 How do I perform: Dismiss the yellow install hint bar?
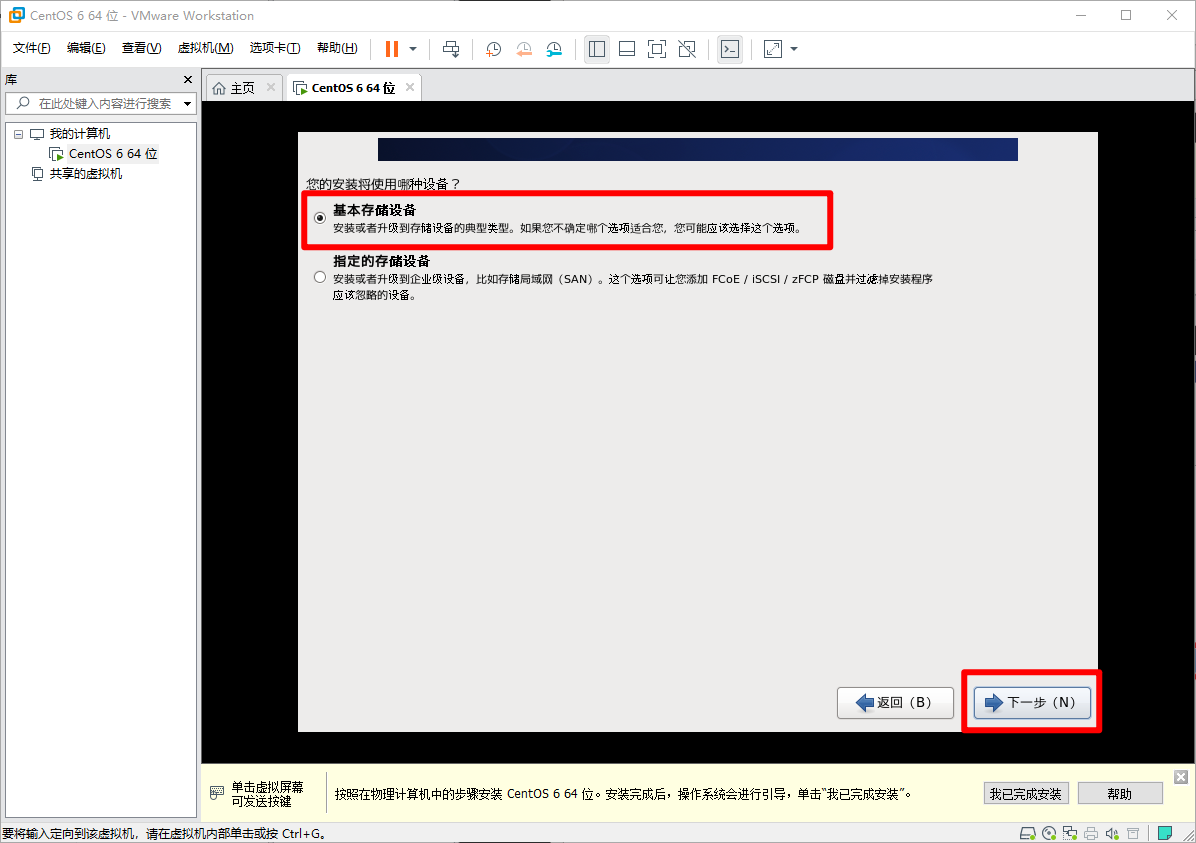click(1181, 777)
